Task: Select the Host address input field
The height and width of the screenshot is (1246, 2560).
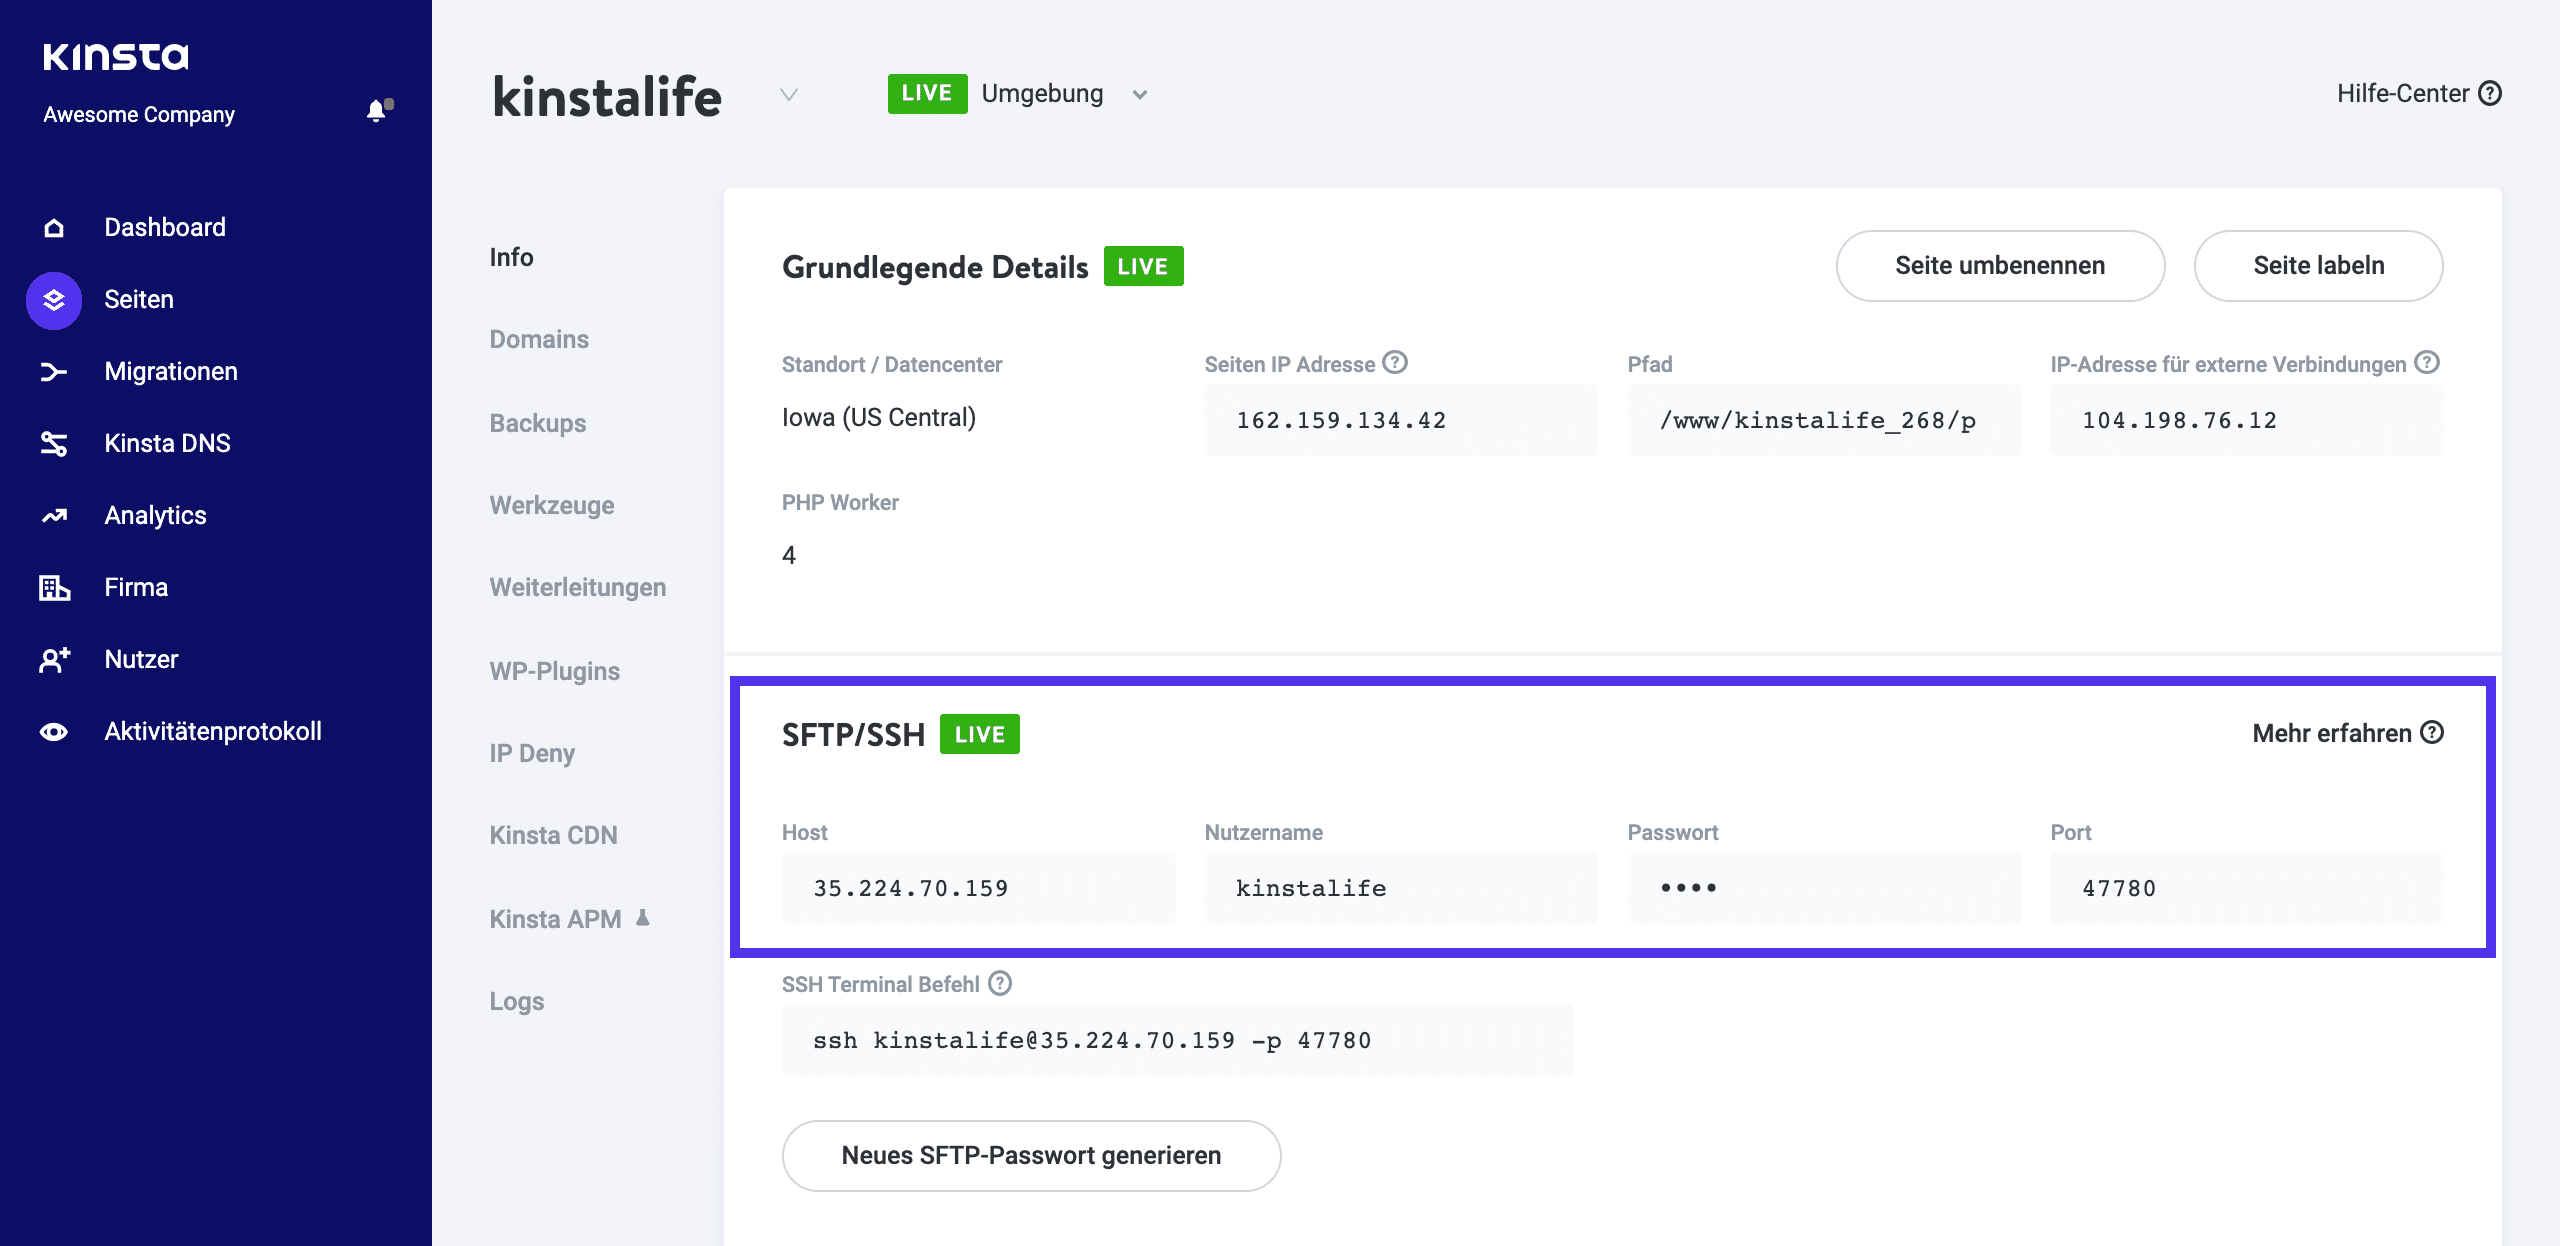Action: [979, 887]
